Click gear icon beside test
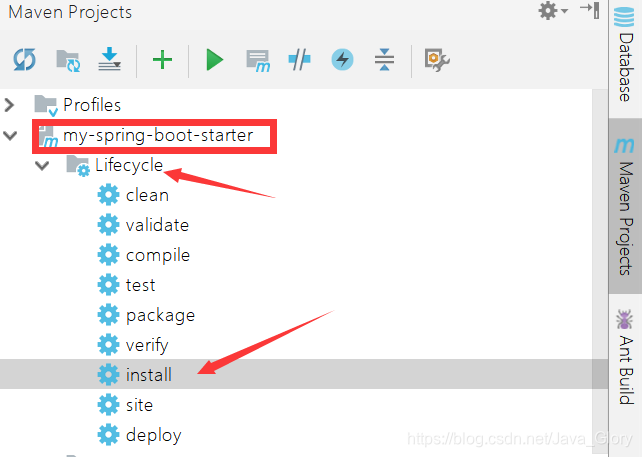Screen dimensions: 642x457 point(109,285)
